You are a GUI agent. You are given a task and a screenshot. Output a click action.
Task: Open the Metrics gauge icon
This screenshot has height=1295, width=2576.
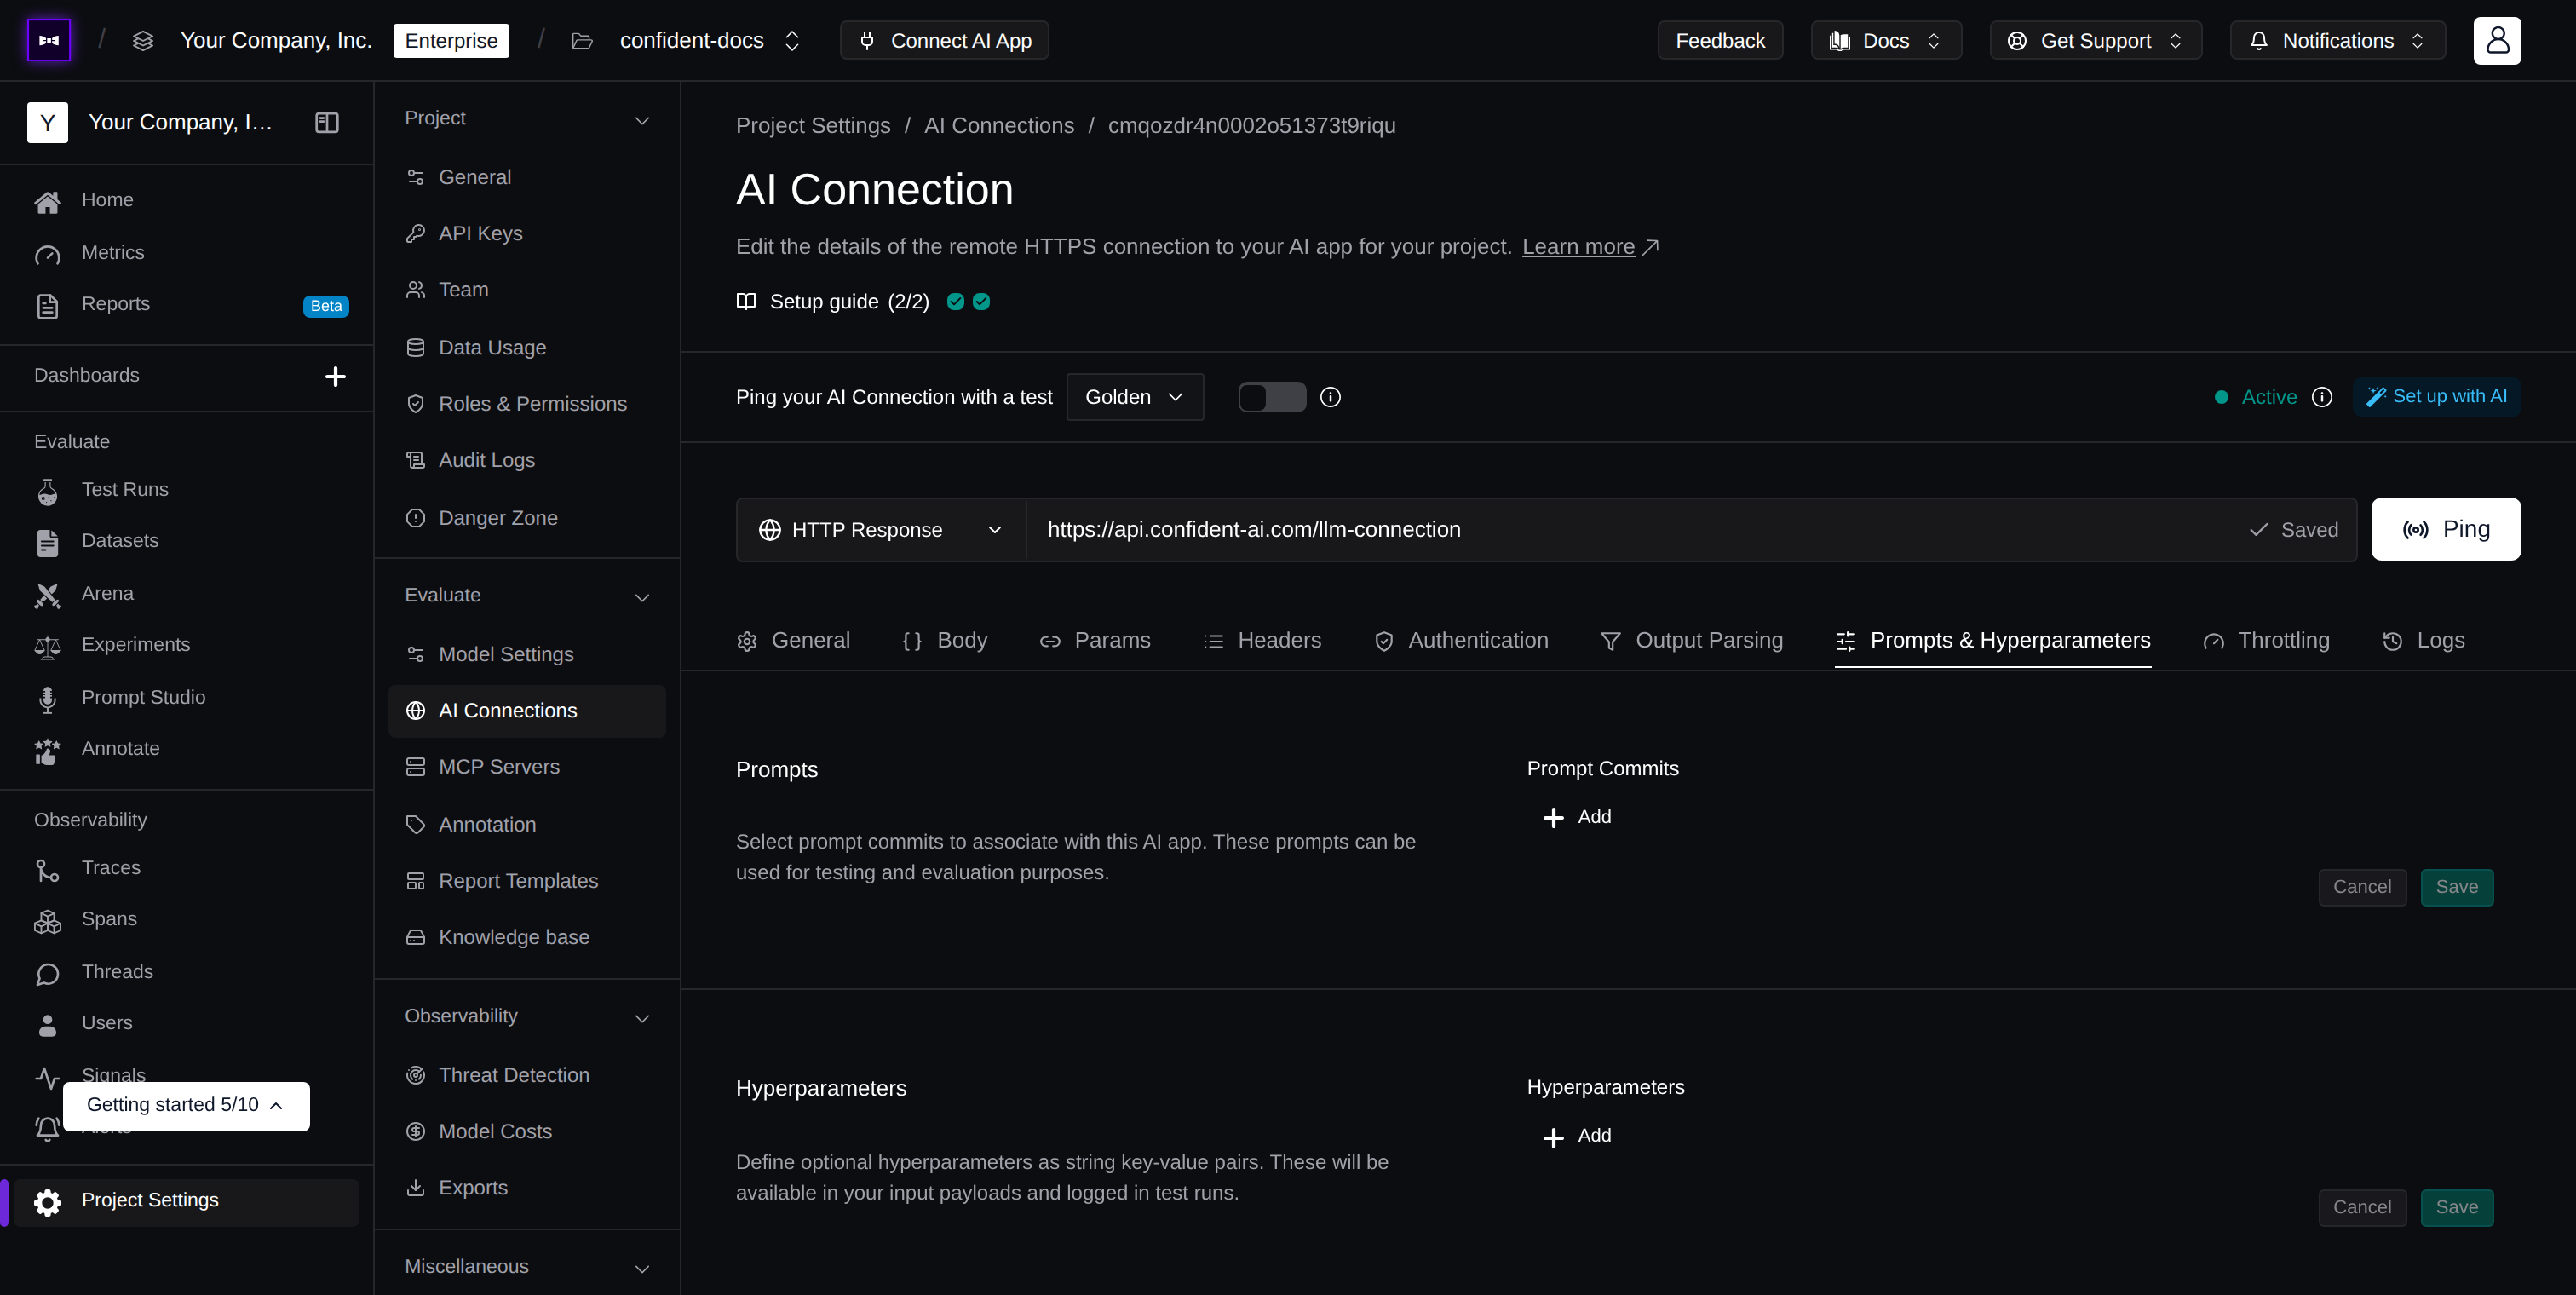[x=47, y=254]
